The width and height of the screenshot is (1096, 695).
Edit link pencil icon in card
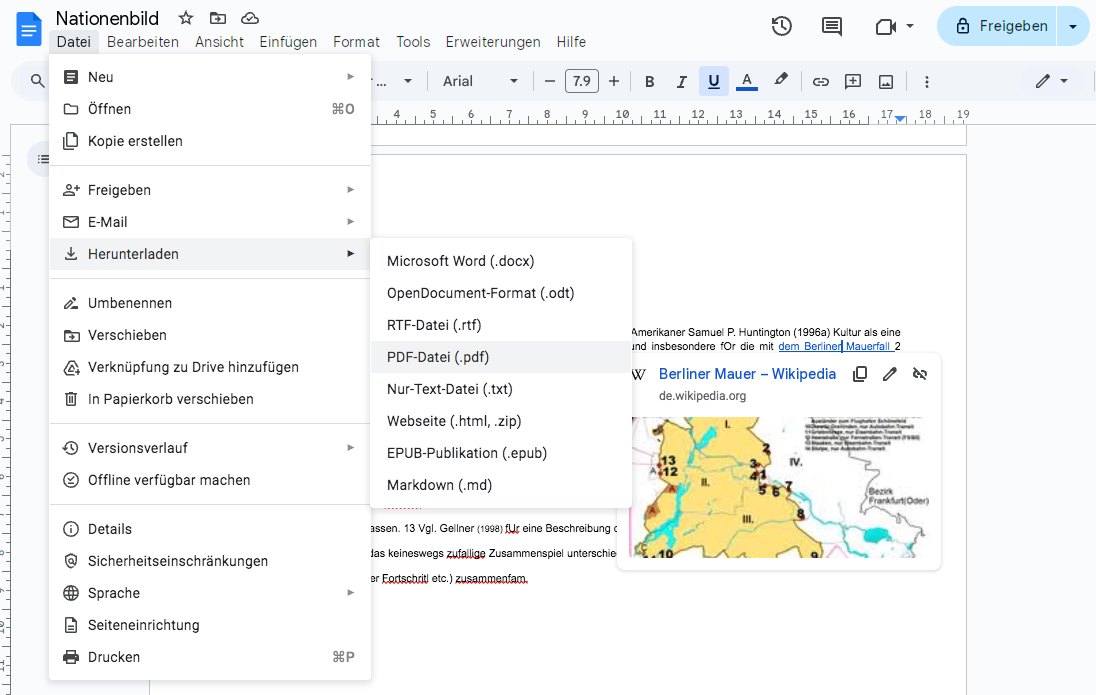890,374
